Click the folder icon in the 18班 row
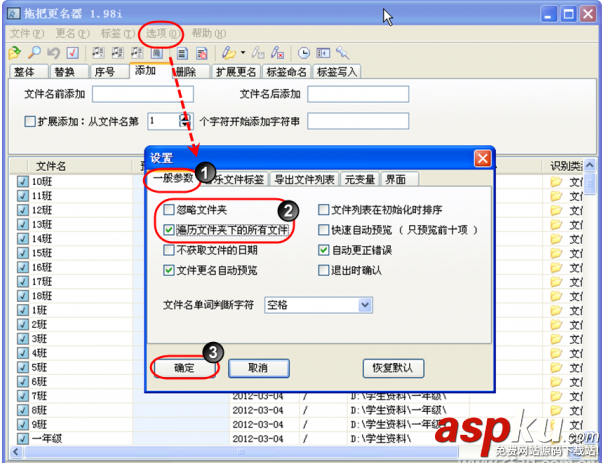 coord(556,296)
